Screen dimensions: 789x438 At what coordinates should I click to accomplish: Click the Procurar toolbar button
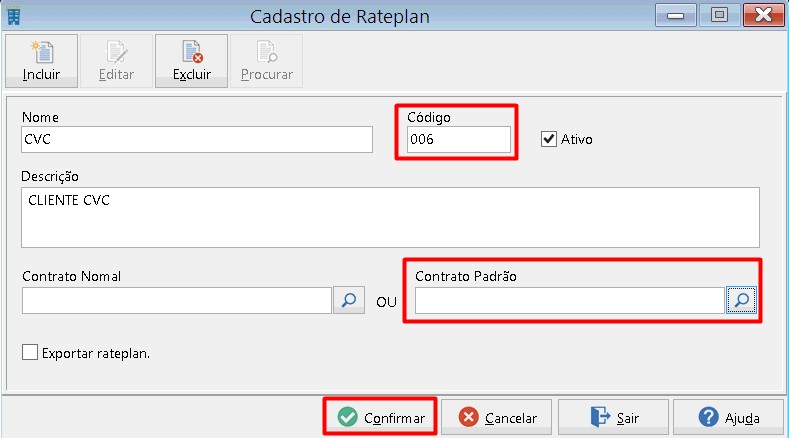coord(266,61)
